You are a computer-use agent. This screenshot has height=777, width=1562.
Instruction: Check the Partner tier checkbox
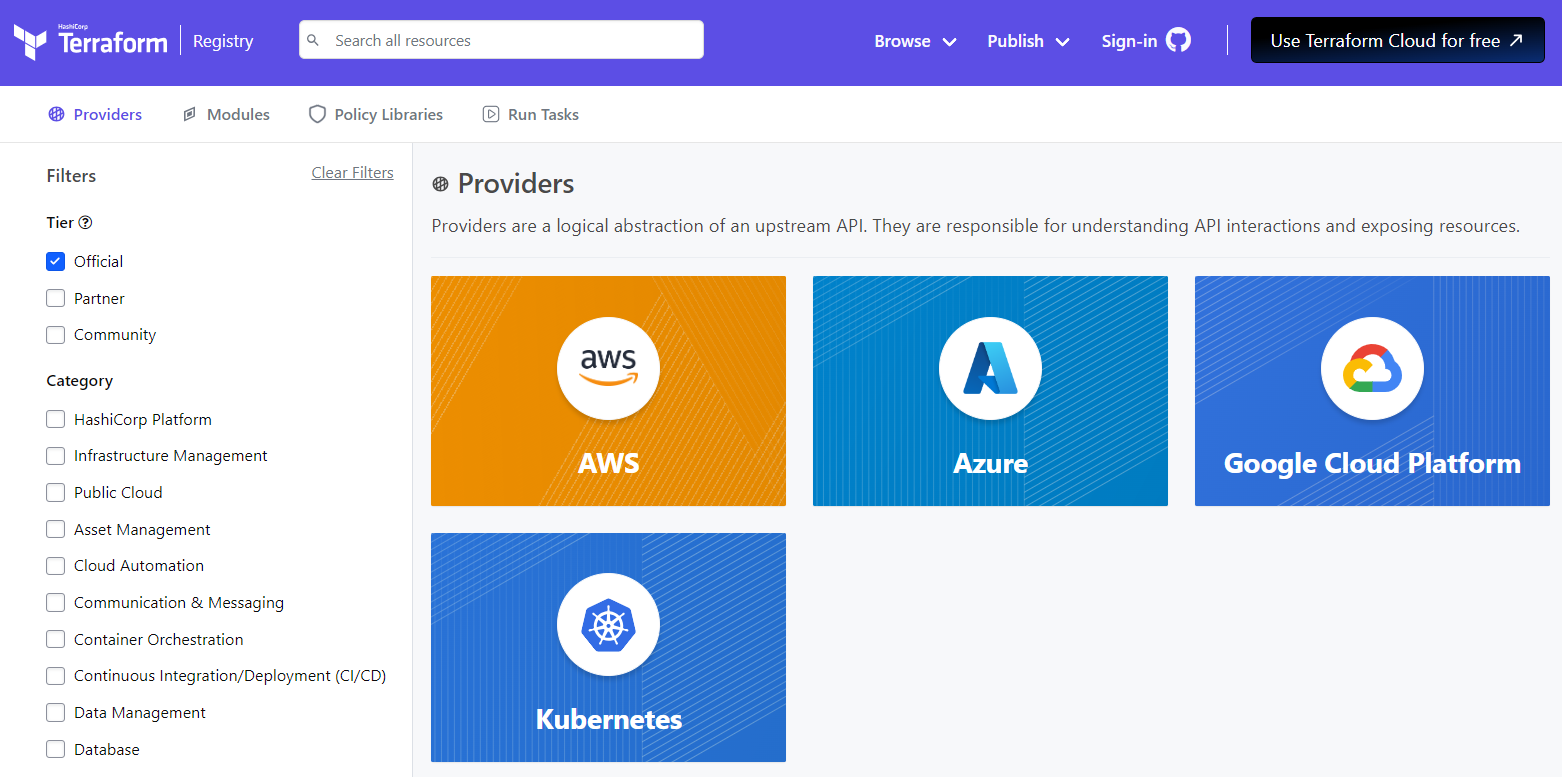(x=56, y=298)
